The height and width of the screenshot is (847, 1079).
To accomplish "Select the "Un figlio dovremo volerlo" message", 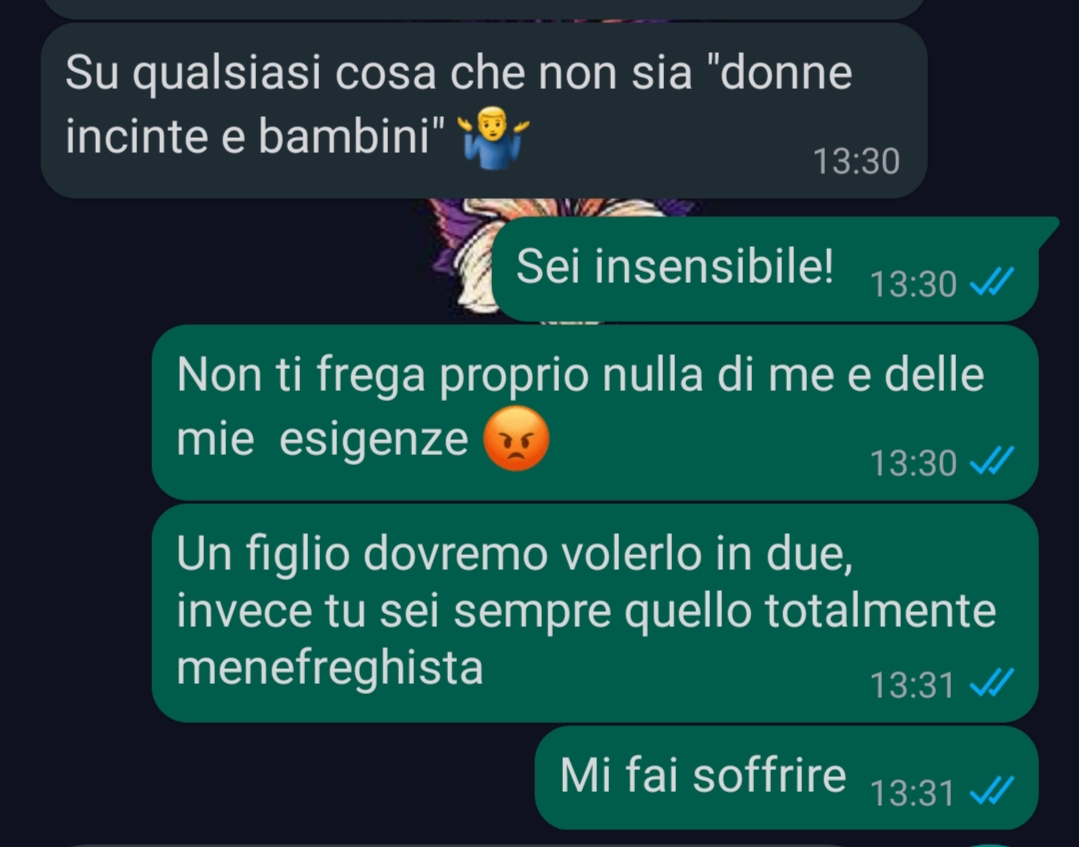I will (x=595, y=612).
